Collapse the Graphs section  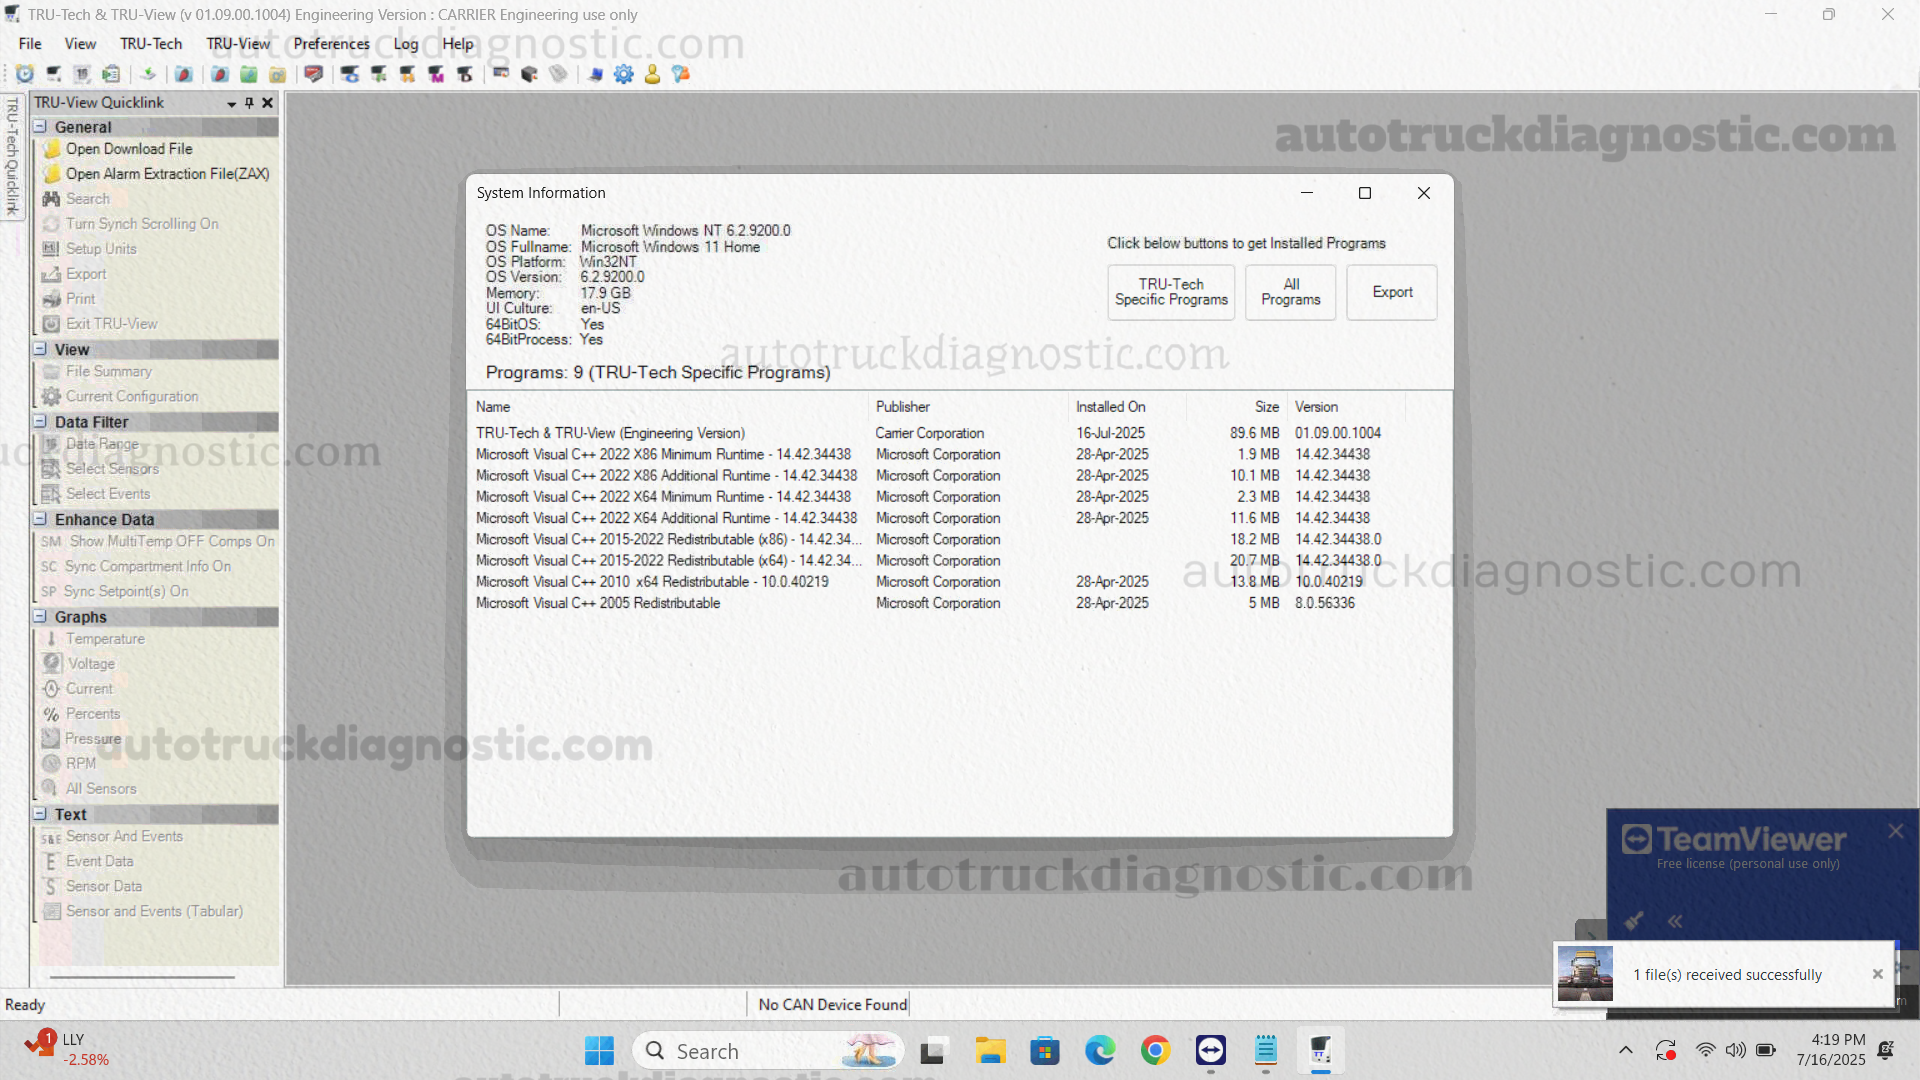point(41,617)
